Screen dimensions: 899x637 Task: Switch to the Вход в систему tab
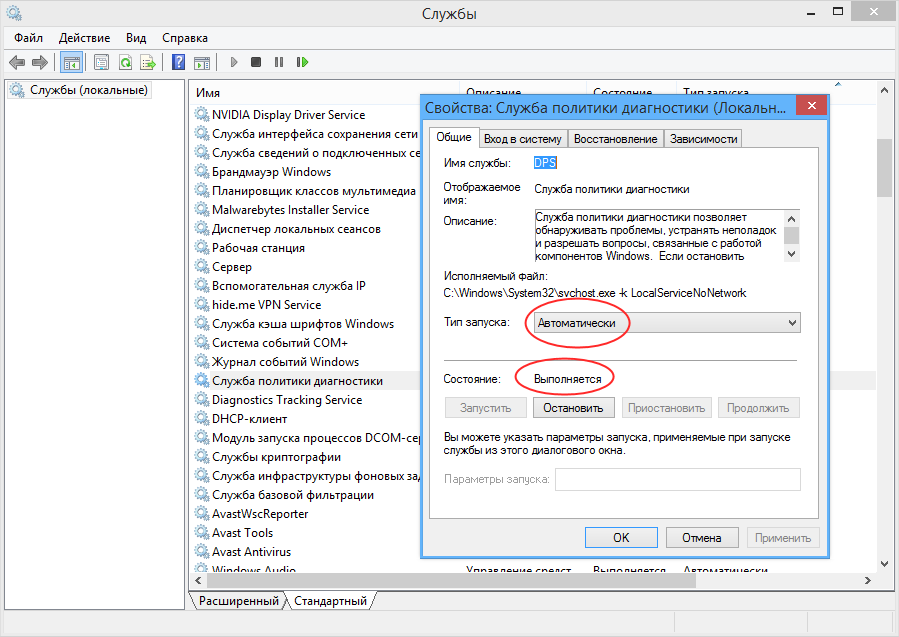(523, 139)
